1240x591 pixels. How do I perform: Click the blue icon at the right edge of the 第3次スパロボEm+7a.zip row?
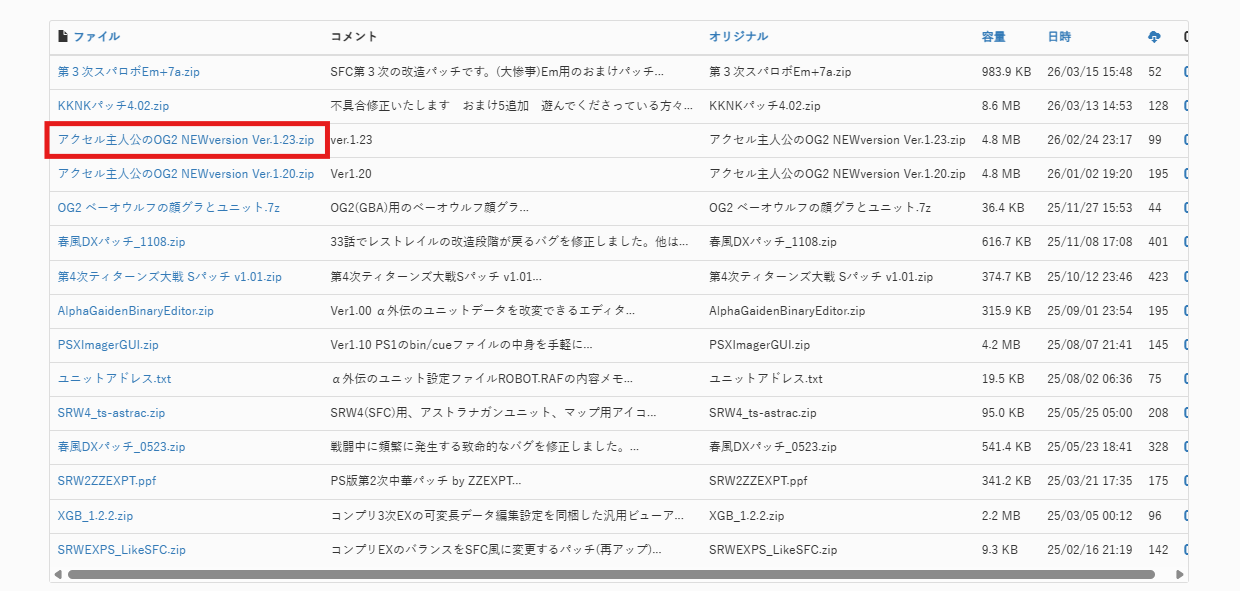tap(1185, 71)
